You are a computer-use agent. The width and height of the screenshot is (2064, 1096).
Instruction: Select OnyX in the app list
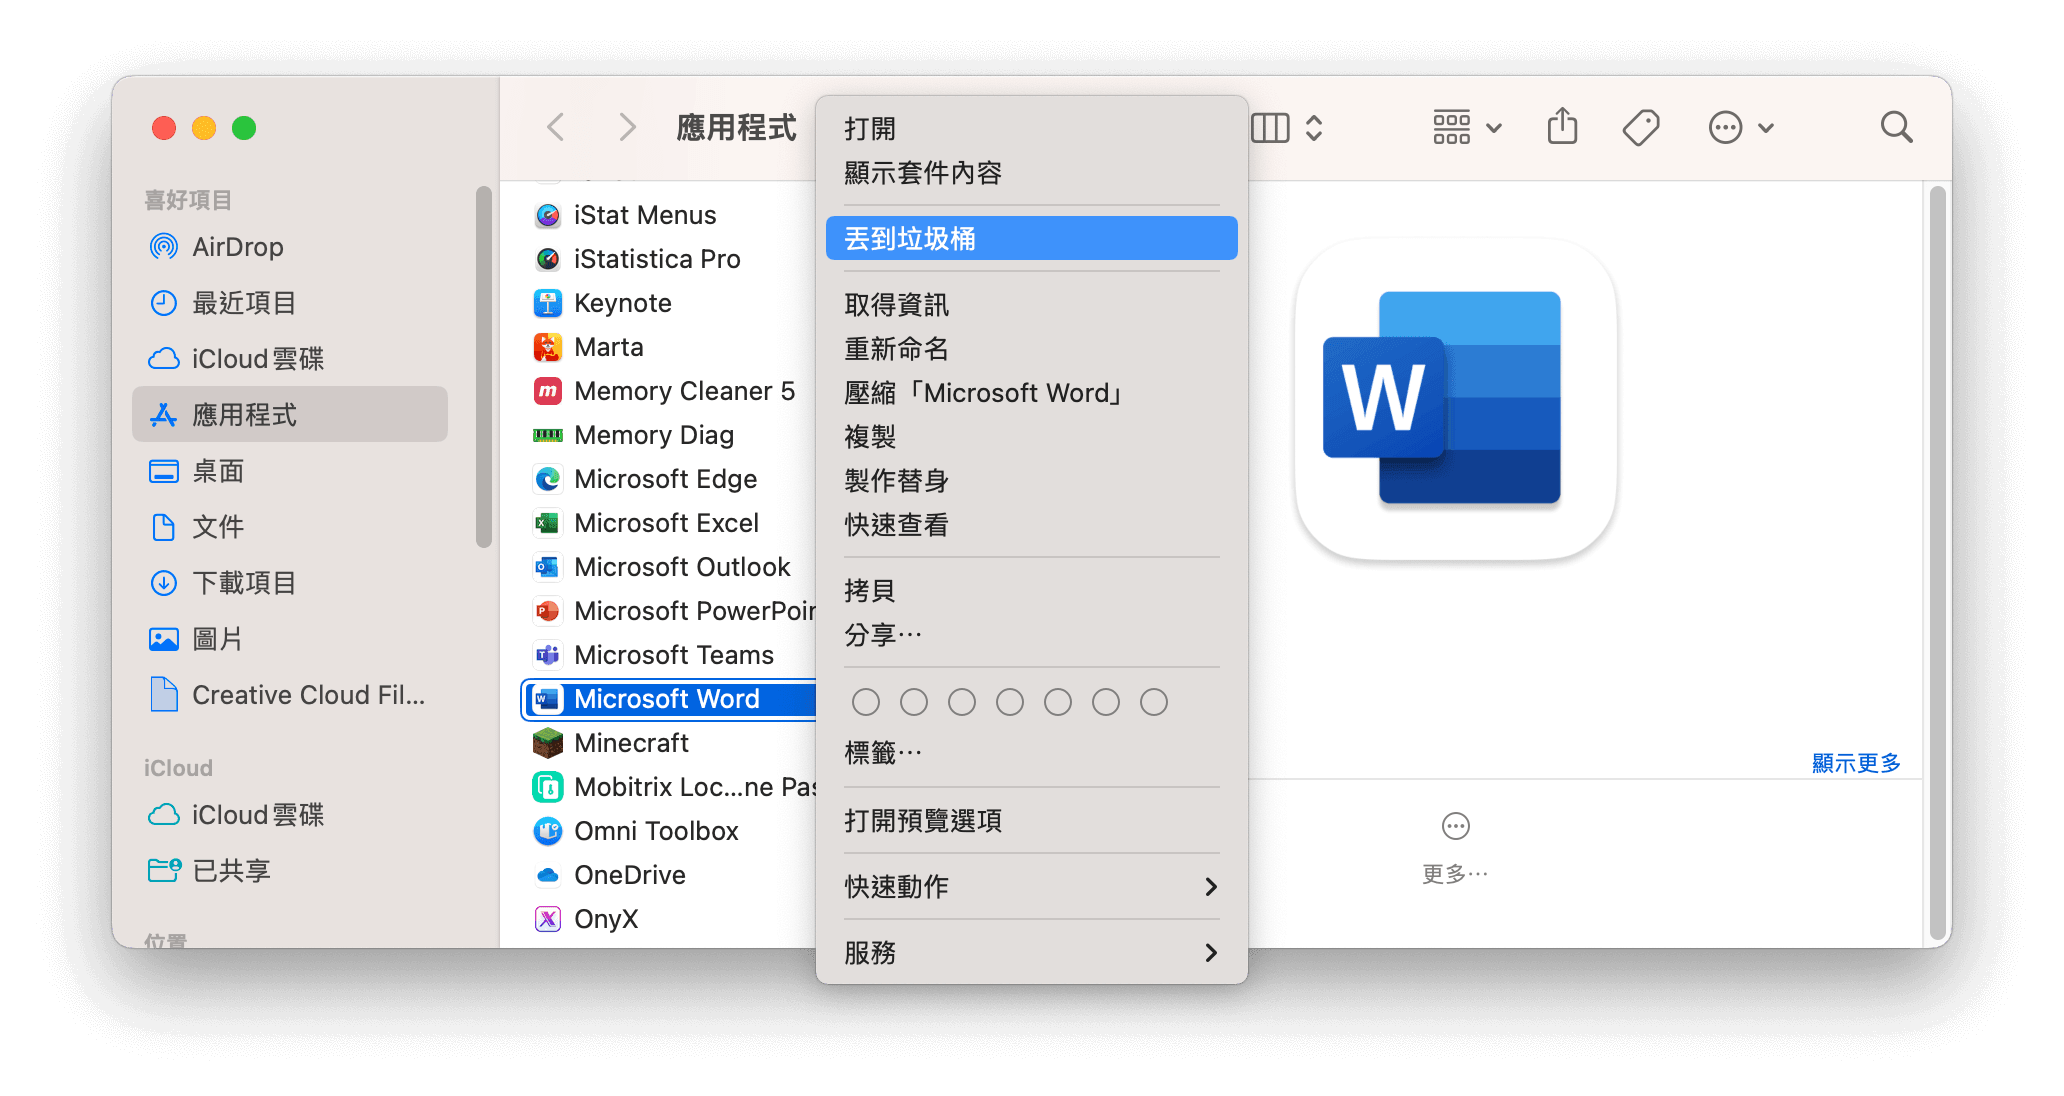tap(670, 919)
